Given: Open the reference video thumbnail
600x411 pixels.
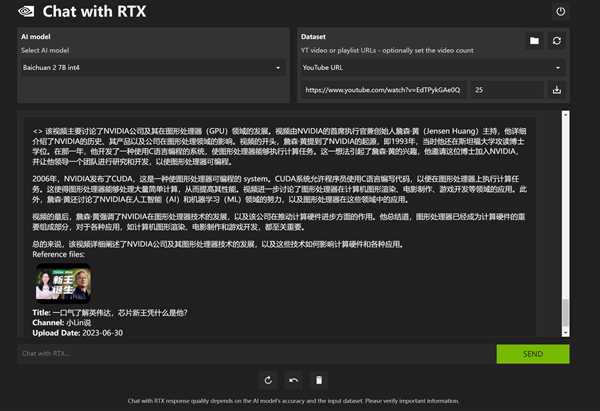Looking at the screenshot, I should click(63, 283).
